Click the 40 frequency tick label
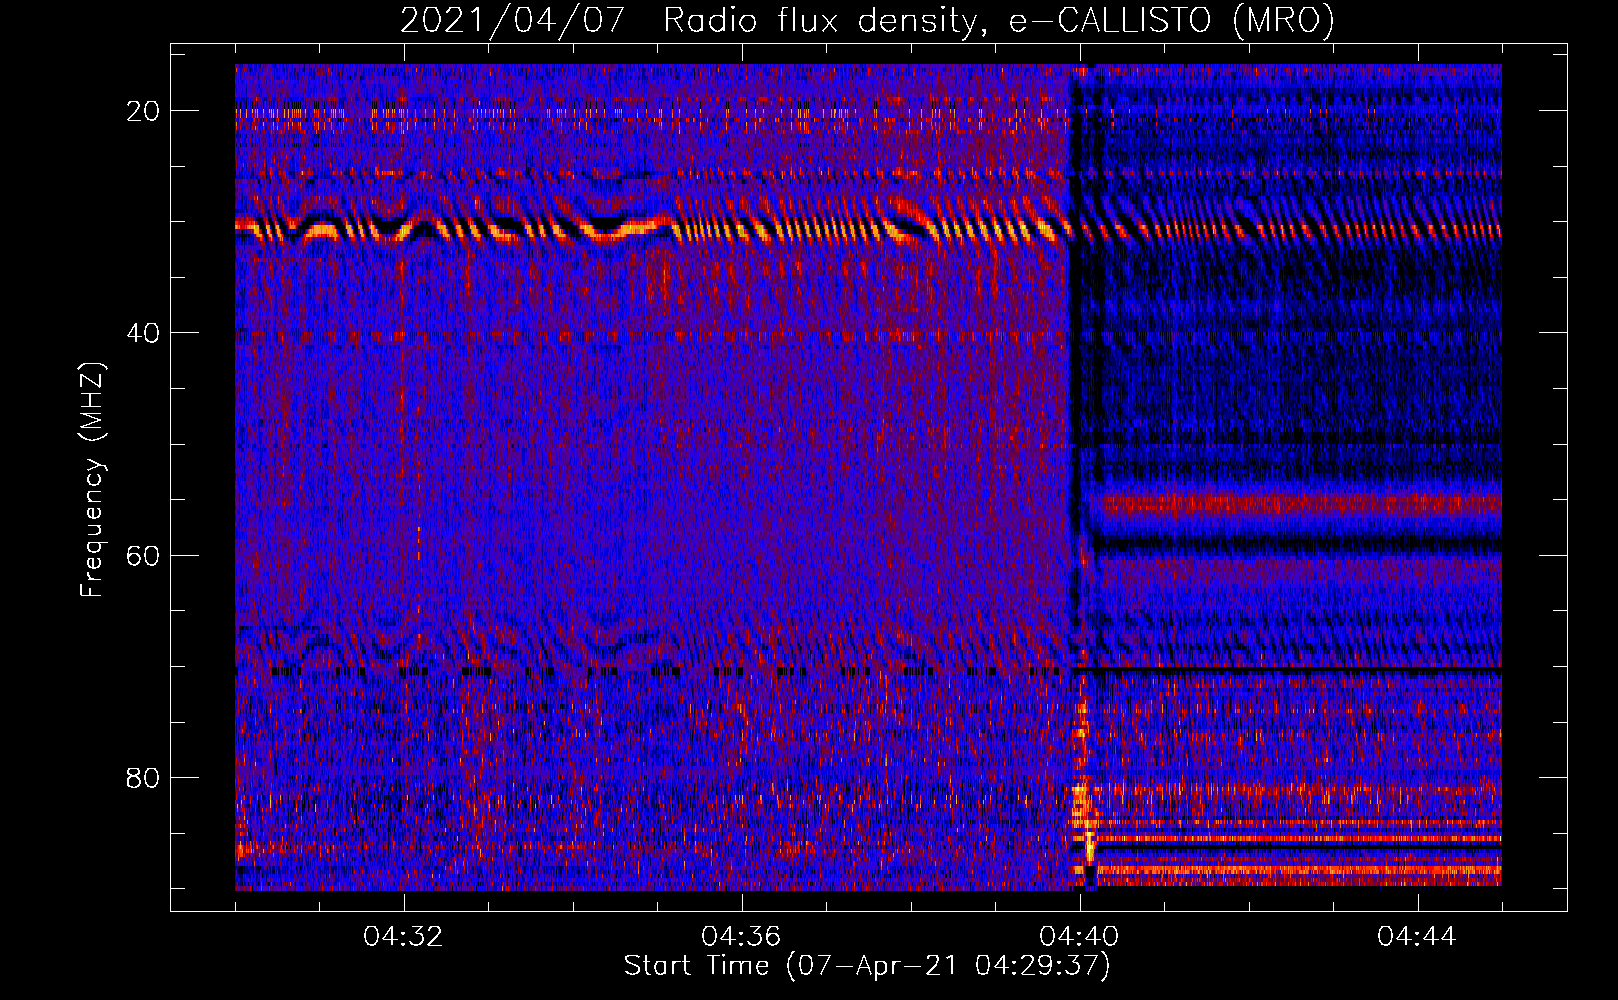This screenshot has height=1000, width=1618. 144,333
